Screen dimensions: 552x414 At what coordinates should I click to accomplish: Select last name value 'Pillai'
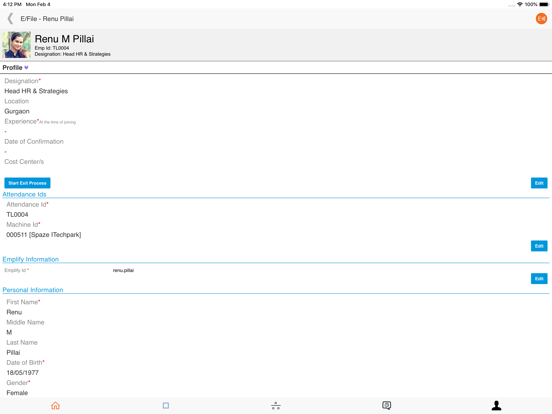[13, 353]
